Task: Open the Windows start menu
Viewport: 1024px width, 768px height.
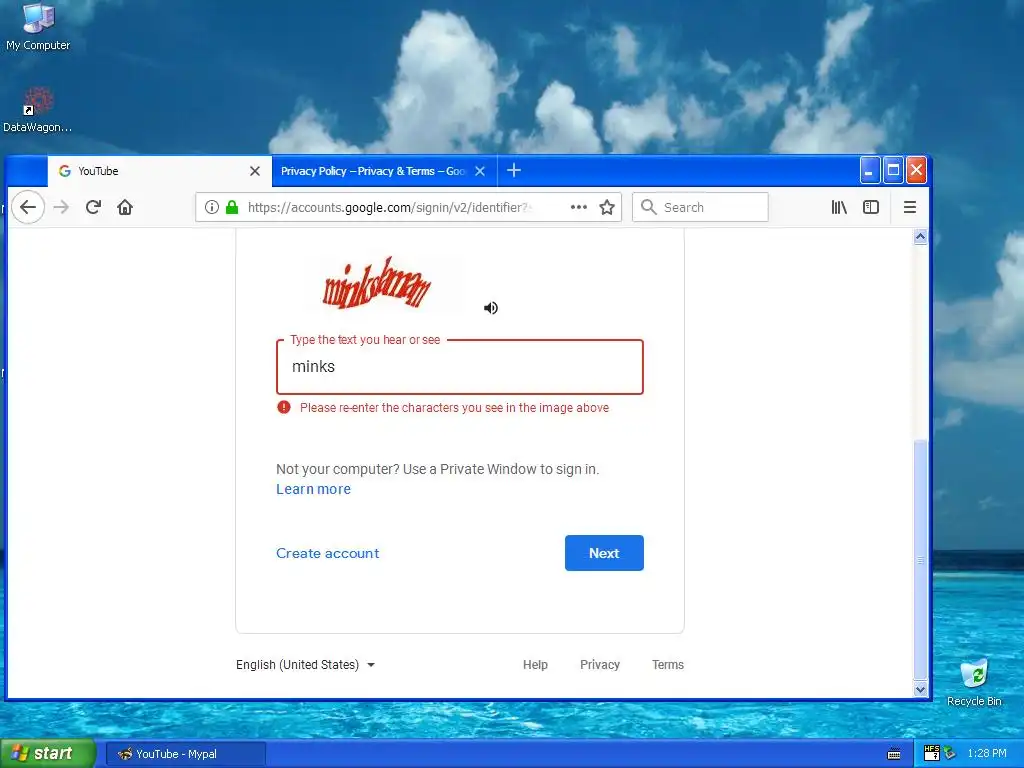Action: [x=48, y=754]
